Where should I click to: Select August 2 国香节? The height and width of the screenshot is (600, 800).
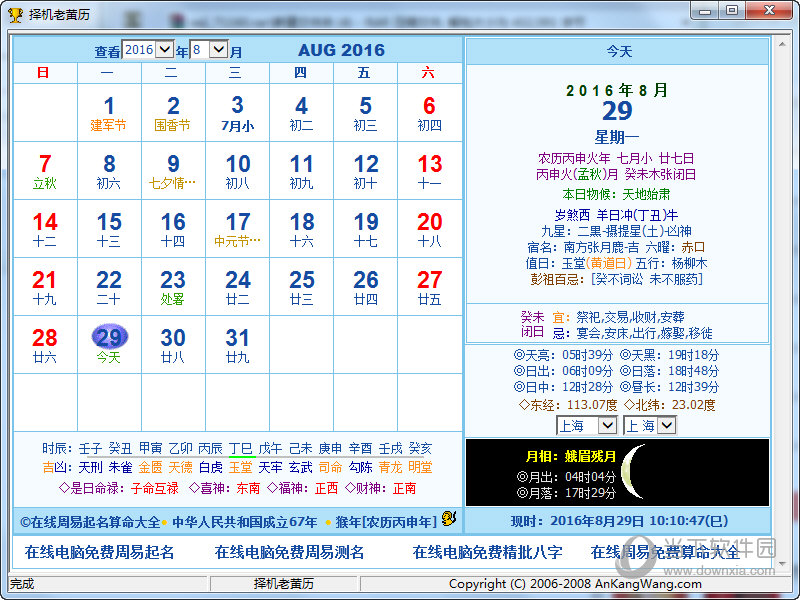click(x=173, y=113)
